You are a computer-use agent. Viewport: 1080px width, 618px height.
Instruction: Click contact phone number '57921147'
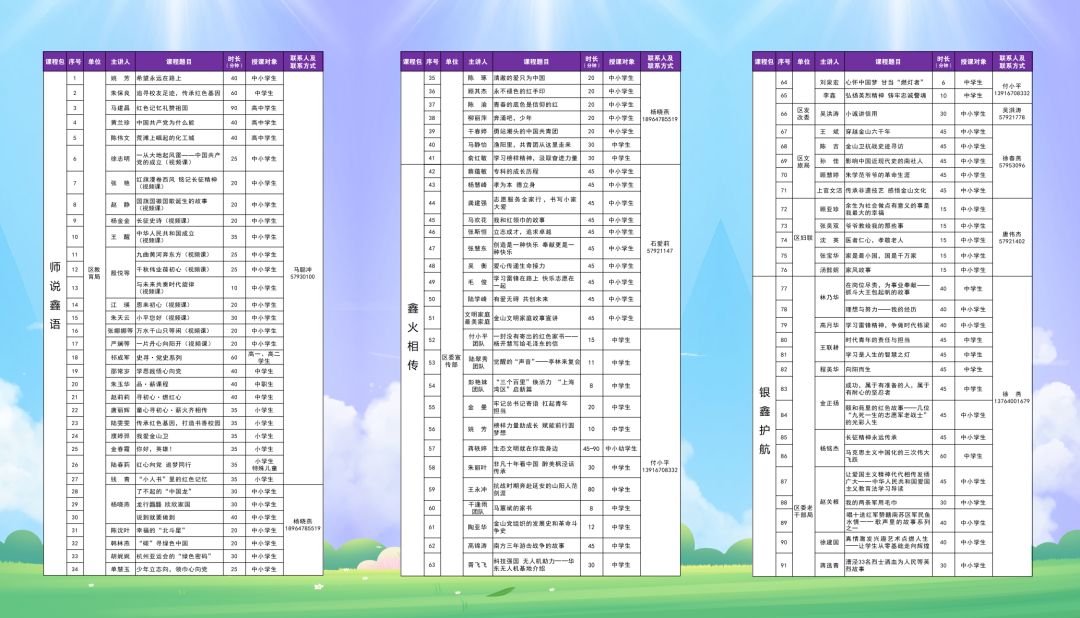click(x=660, y=251)
